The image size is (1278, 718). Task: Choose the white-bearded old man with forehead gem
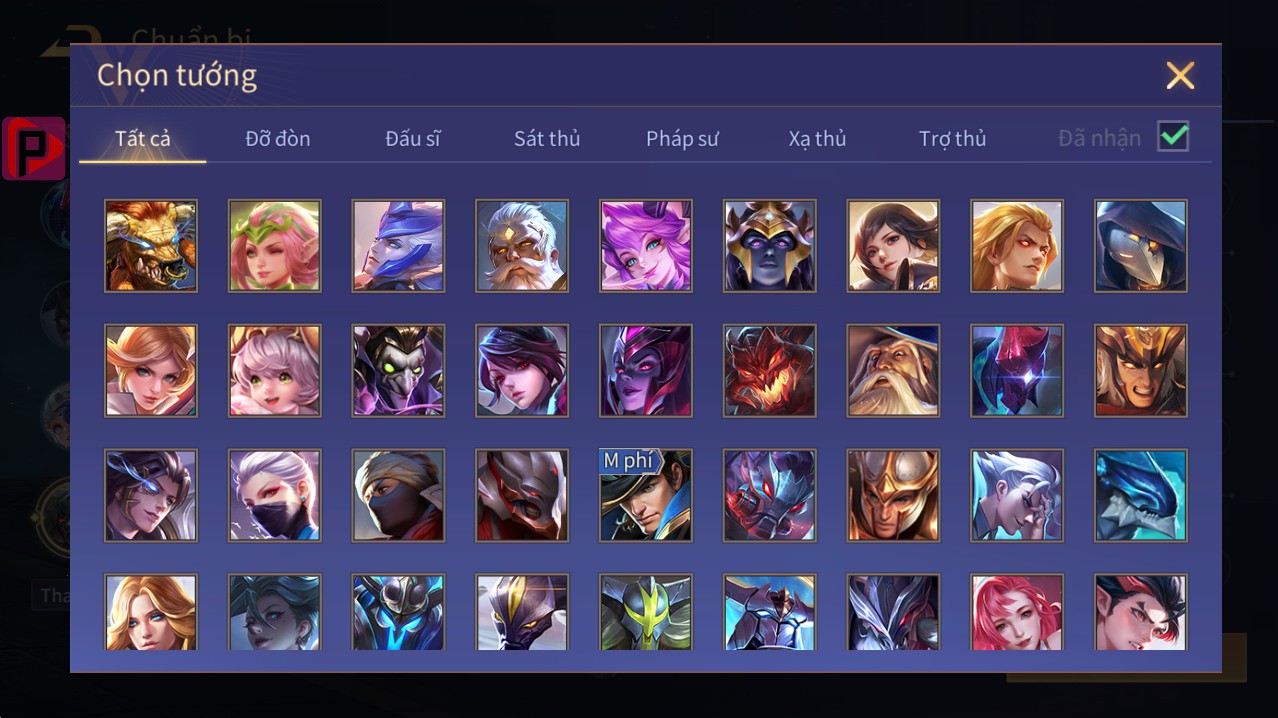click(522, 246)
